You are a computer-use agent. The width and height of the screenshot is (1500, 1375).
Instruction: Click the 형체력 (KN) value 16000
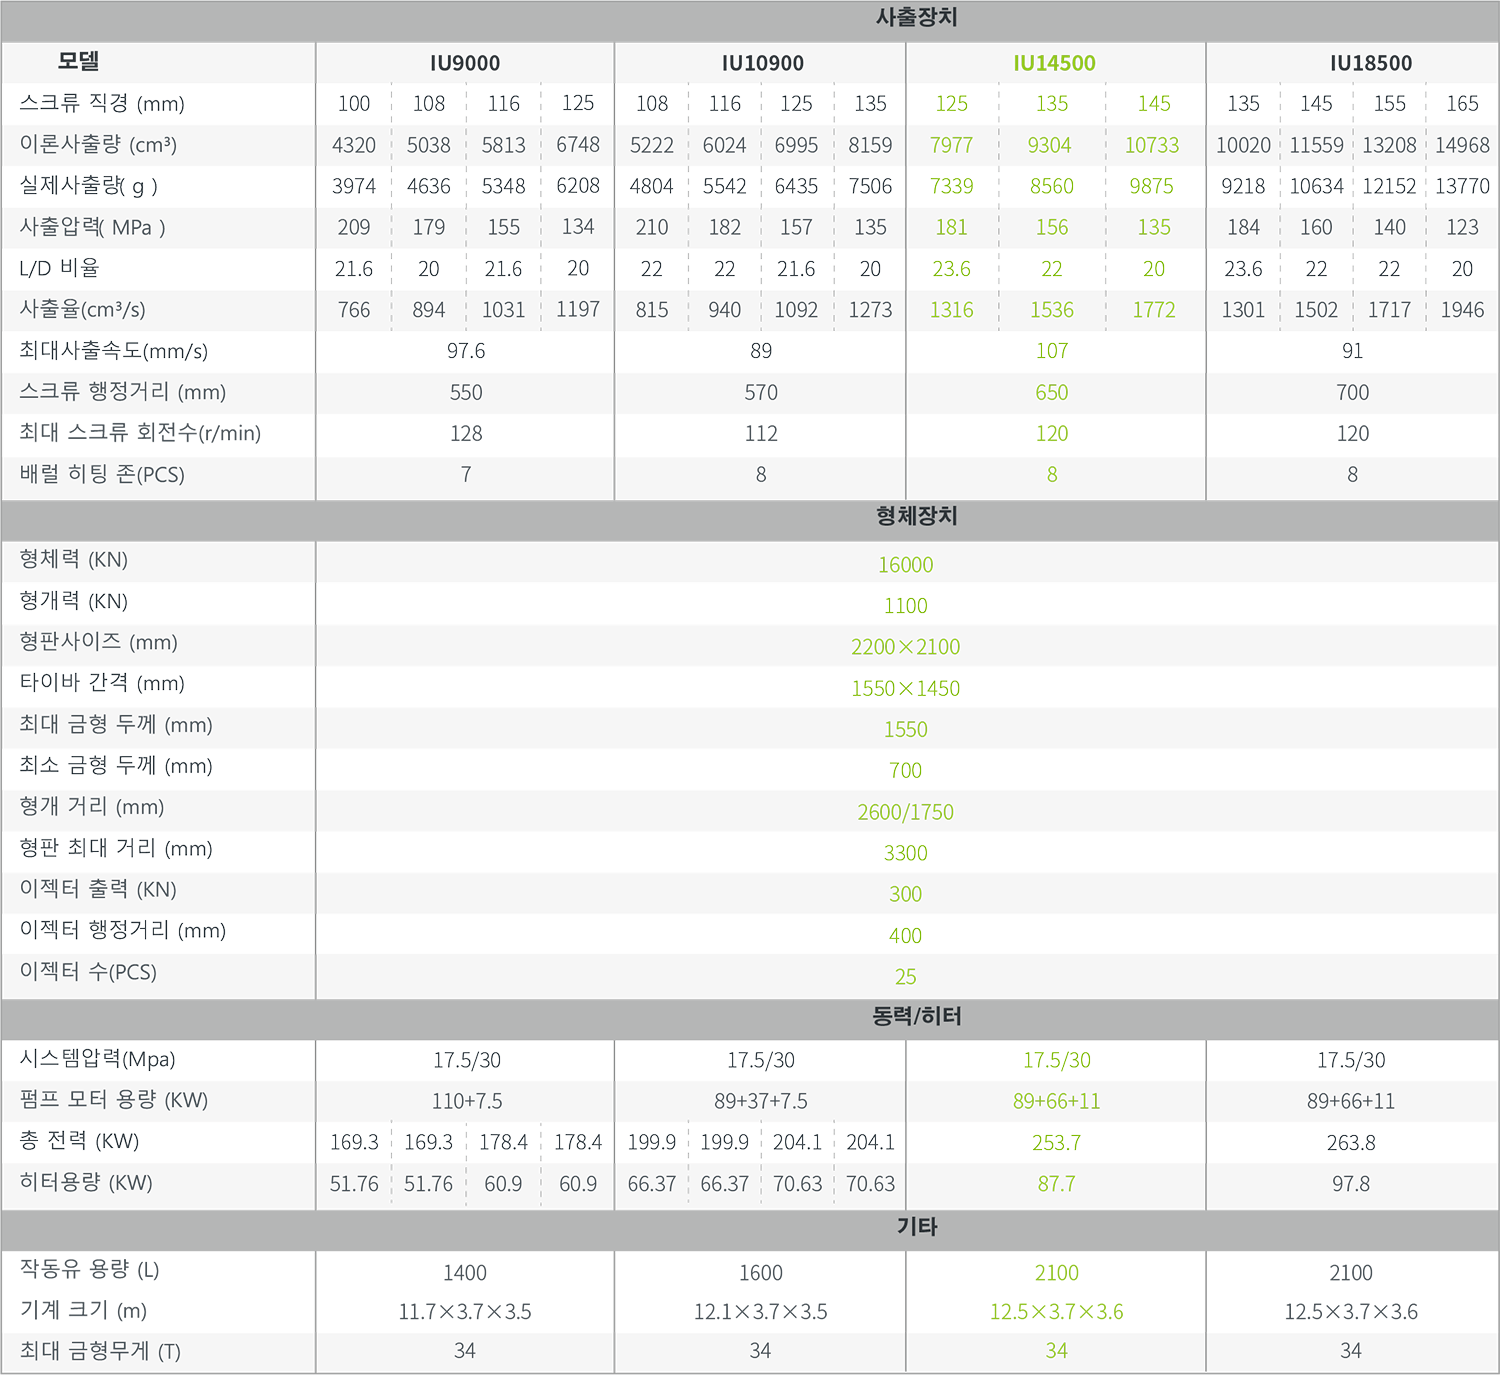click(x=905, y=565)
